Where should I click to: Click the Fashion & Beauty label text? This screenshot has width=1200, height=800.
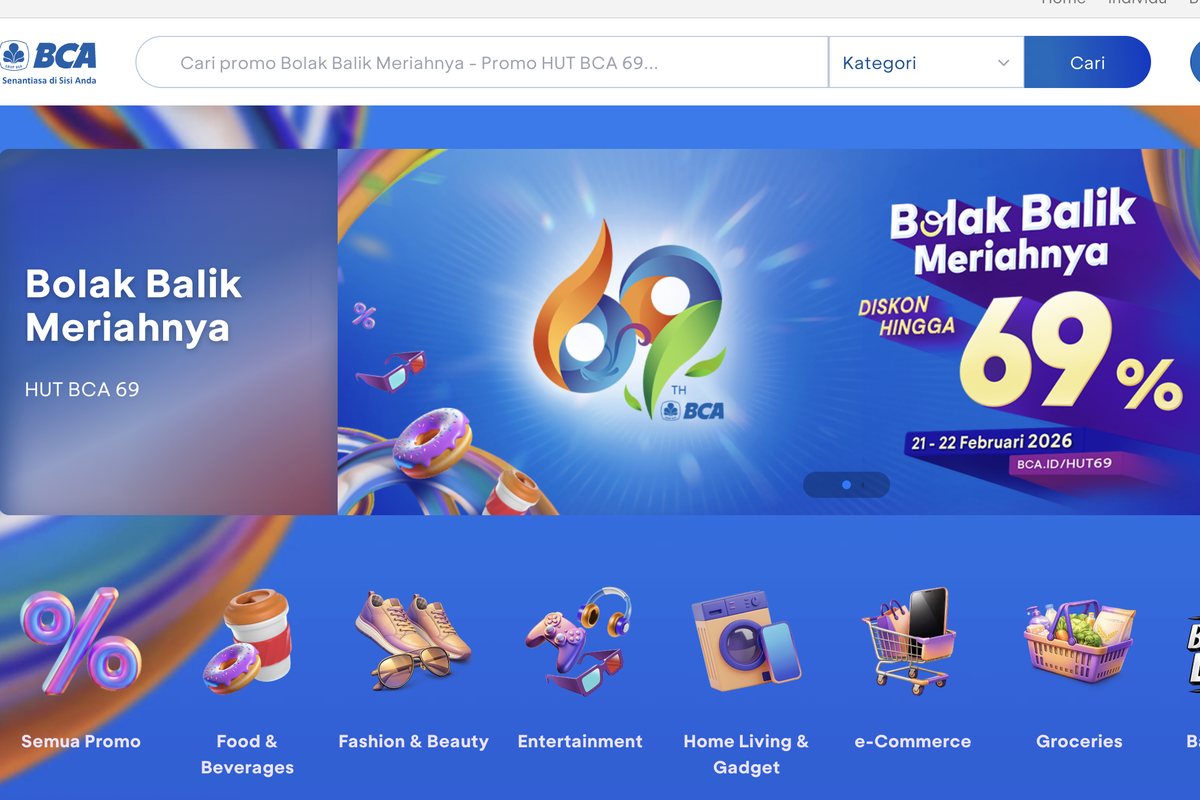(x=413, y=741)
